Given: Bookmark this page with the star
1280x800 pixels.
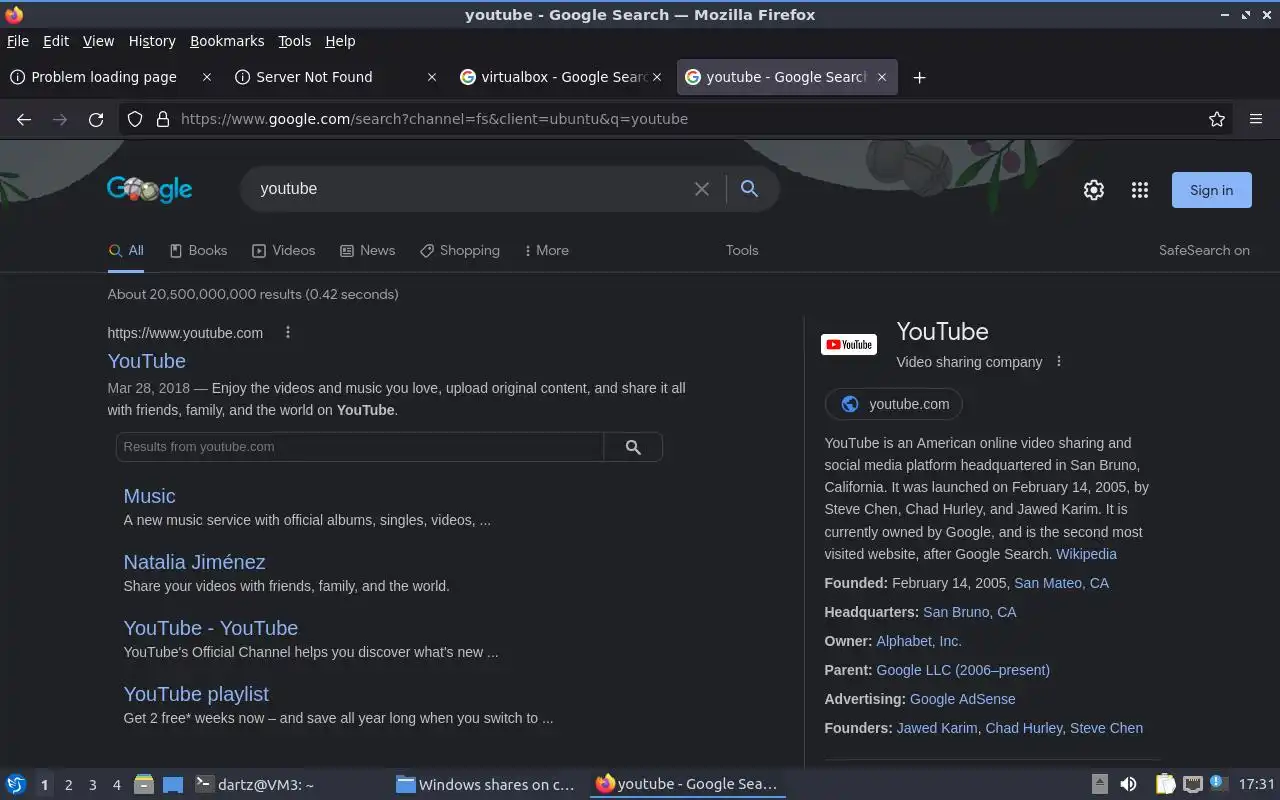Looking at the screenshot, I should (1217, 119).
